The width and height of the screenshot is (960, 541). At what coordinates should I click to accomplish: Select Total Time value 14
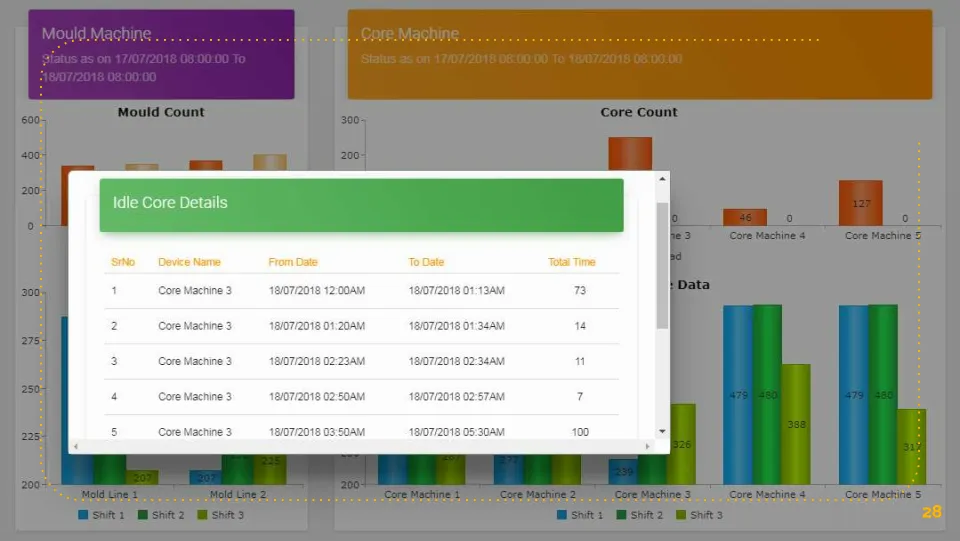pyautogui.click(x=580, y=326)
